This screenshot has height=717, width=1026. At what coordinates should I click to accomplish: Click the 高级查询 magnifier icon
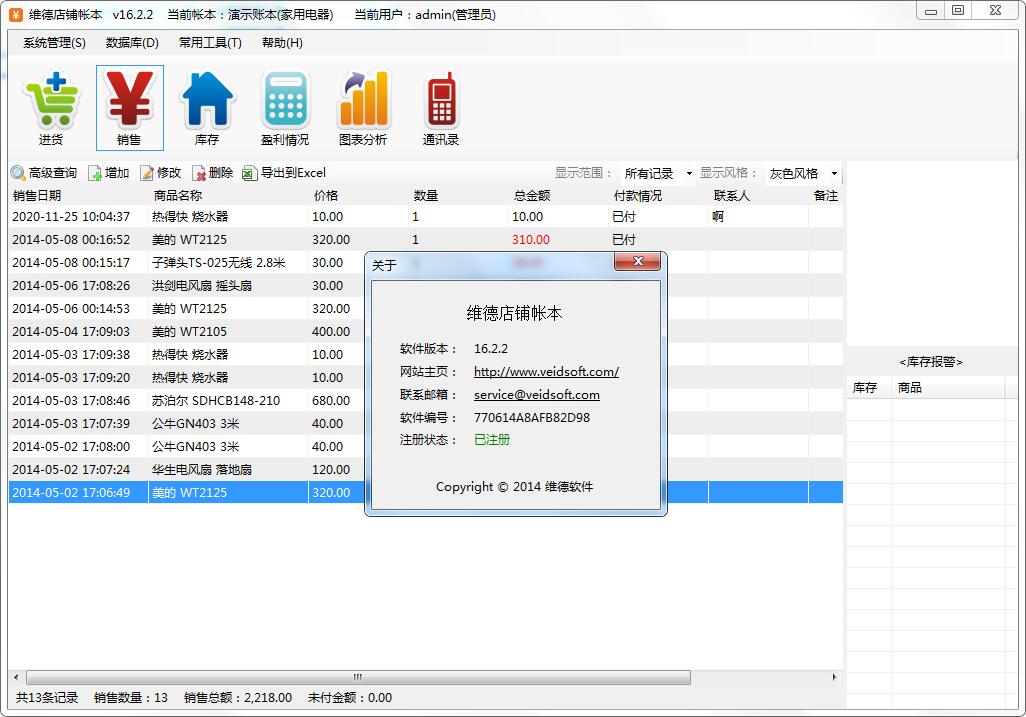pyautogui.click(x=18, y=173)
